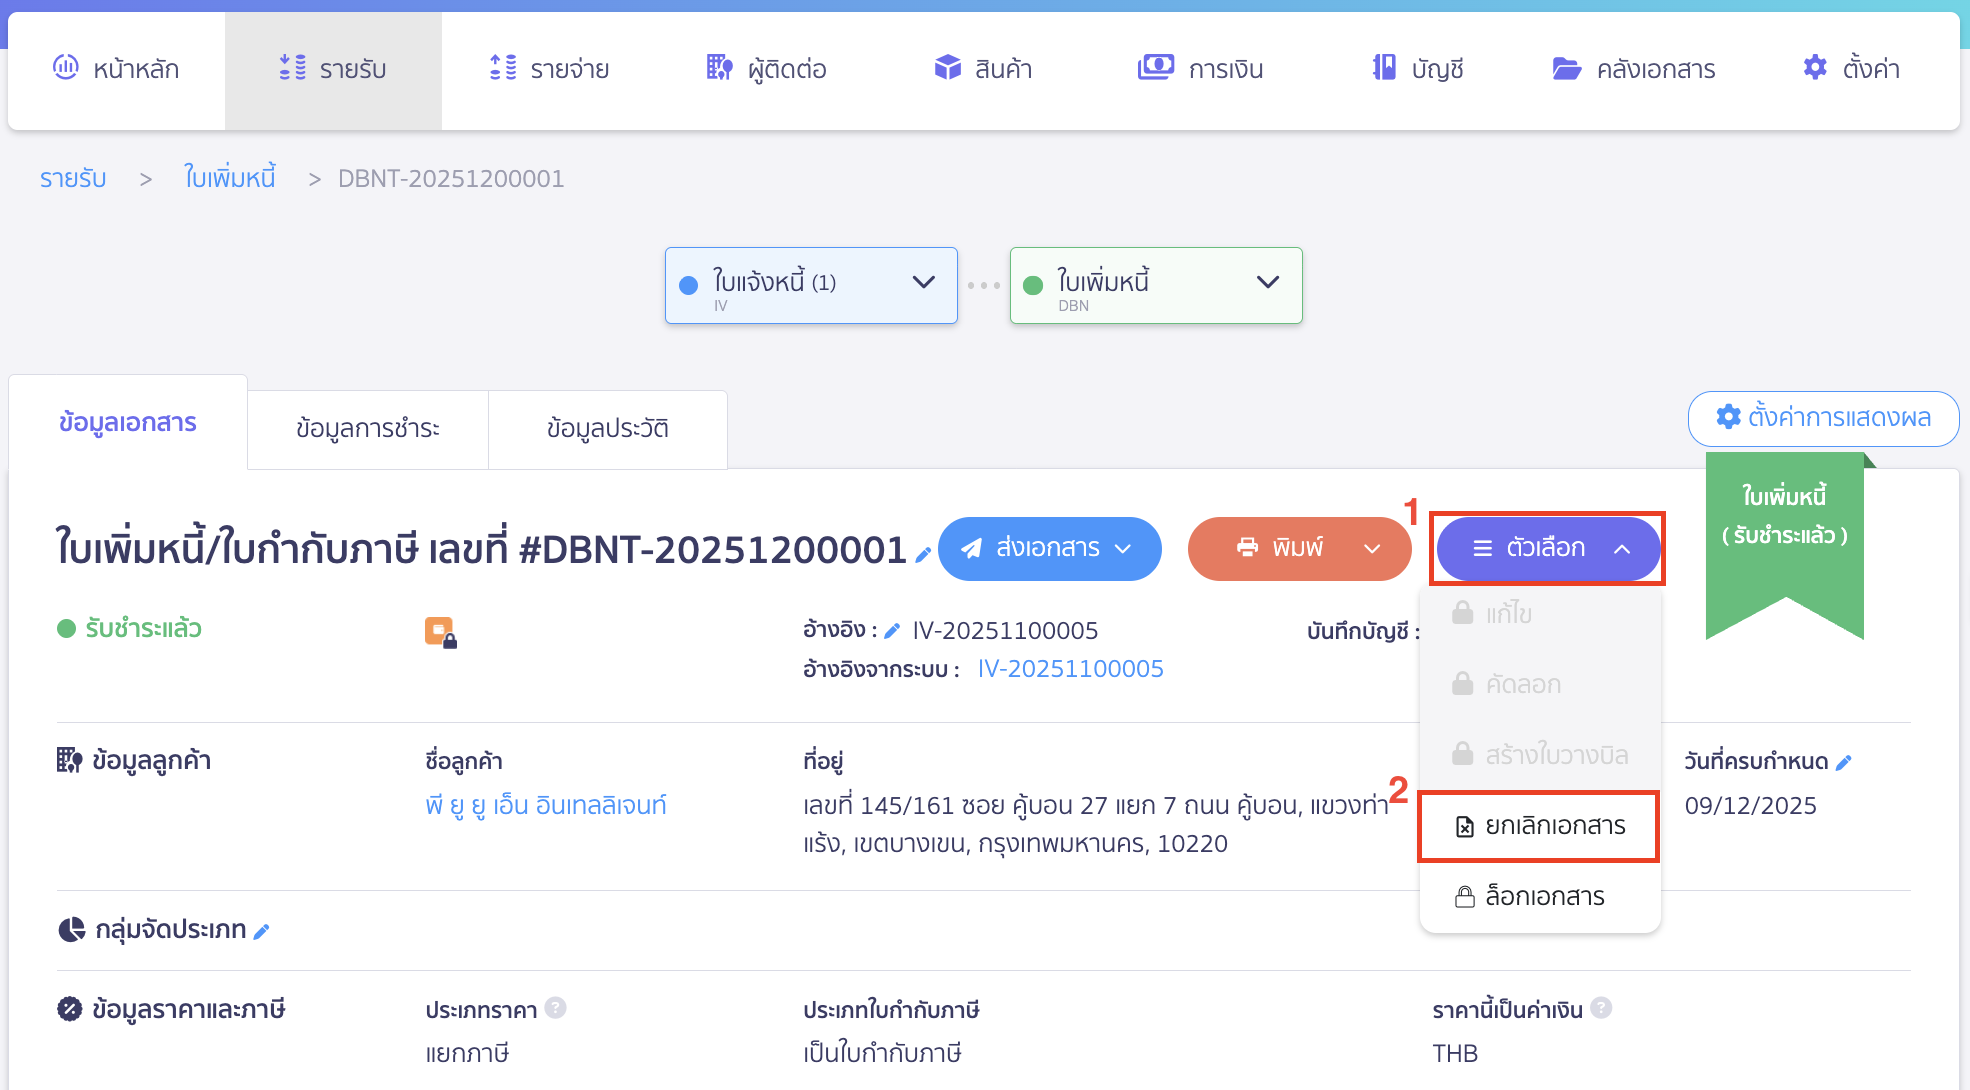Switch to the ข้อมูลการชำระ tab
The image size is (1970, 1090).
tap(366, 428)
